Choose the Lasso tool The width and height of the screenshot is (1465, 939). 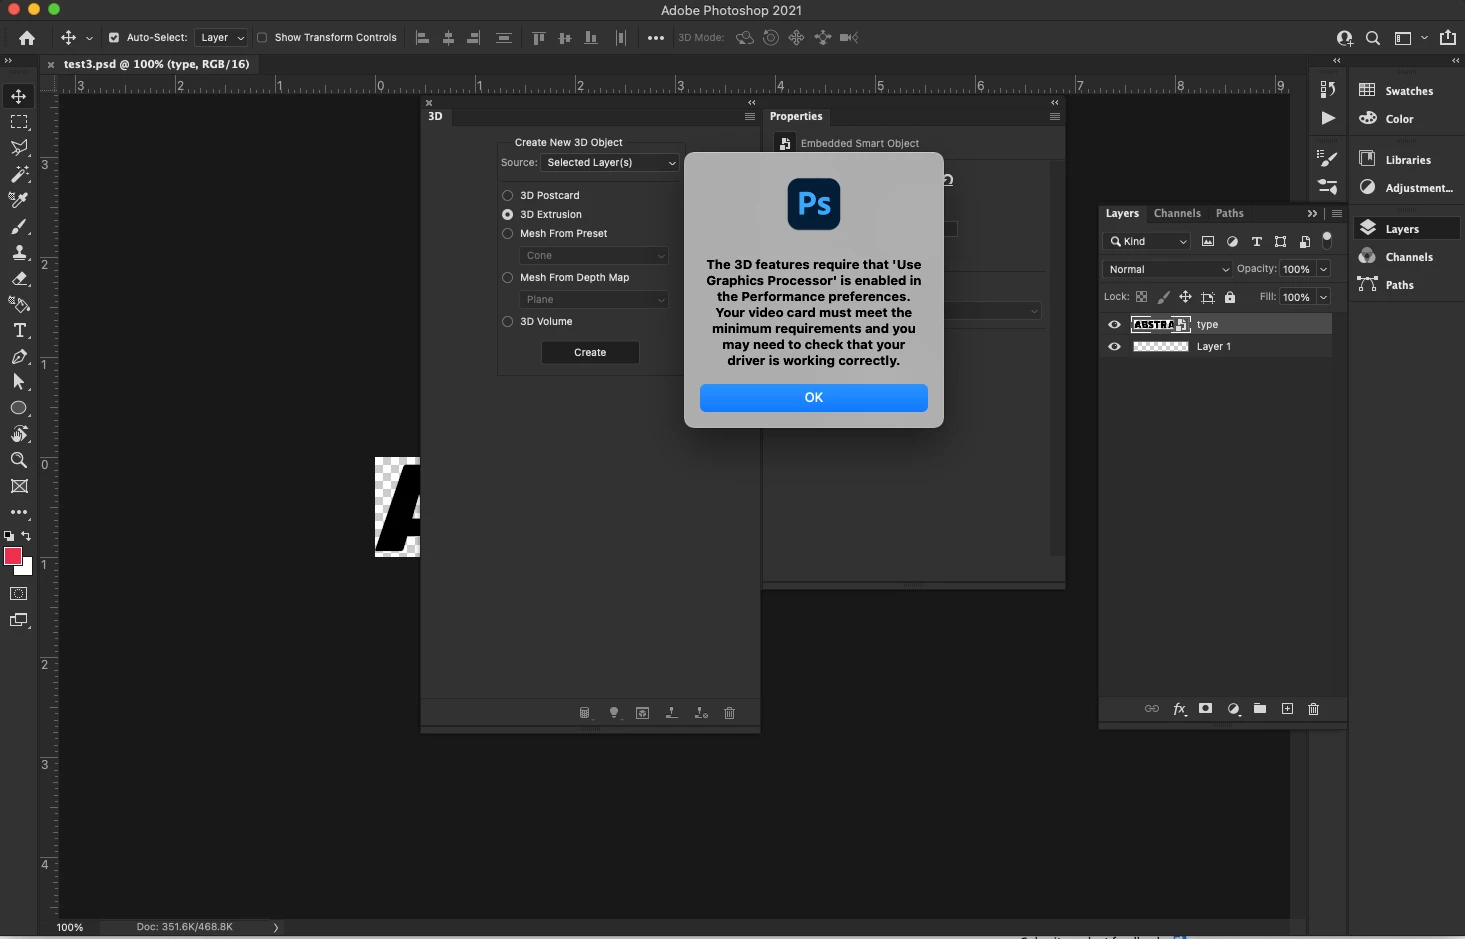(19, 148)
